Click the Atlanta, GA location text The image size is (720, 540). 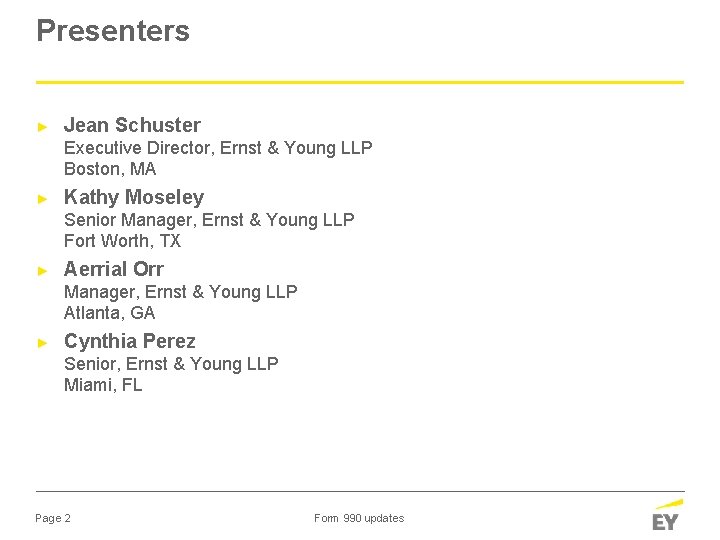[110, 313]
